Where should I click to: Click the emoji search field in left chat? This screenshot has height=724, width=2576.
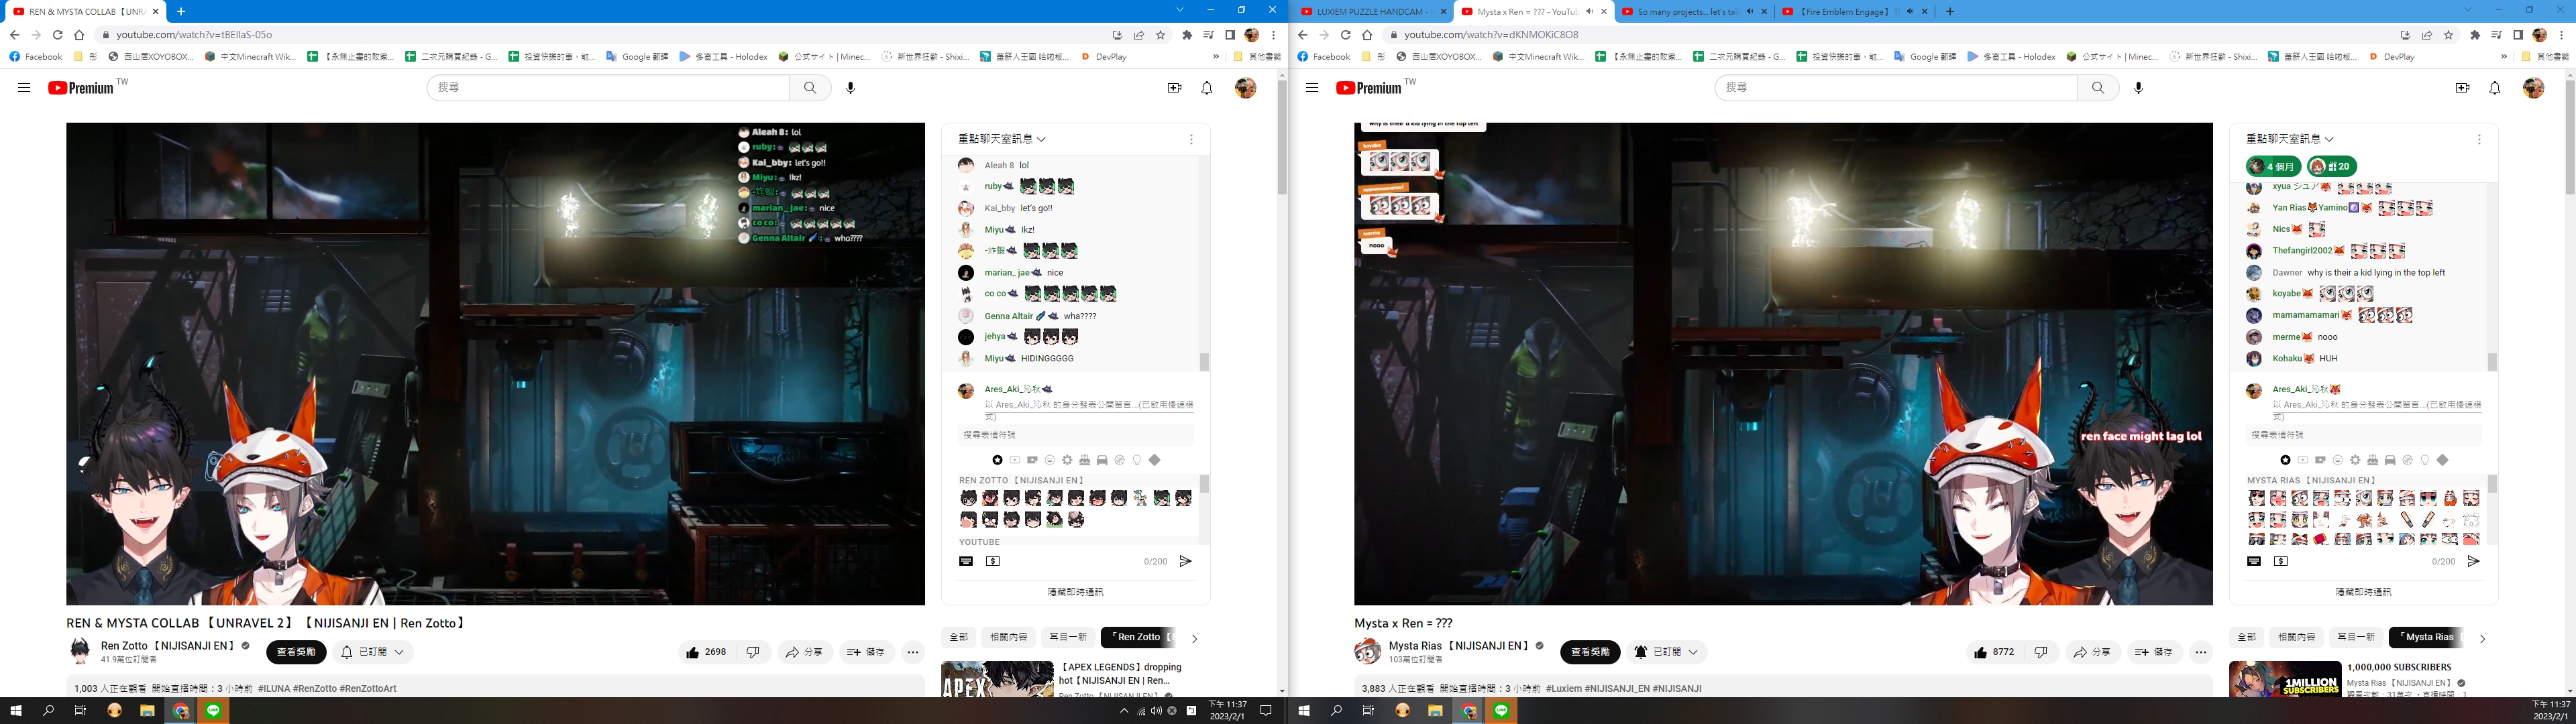[1075, 435]
